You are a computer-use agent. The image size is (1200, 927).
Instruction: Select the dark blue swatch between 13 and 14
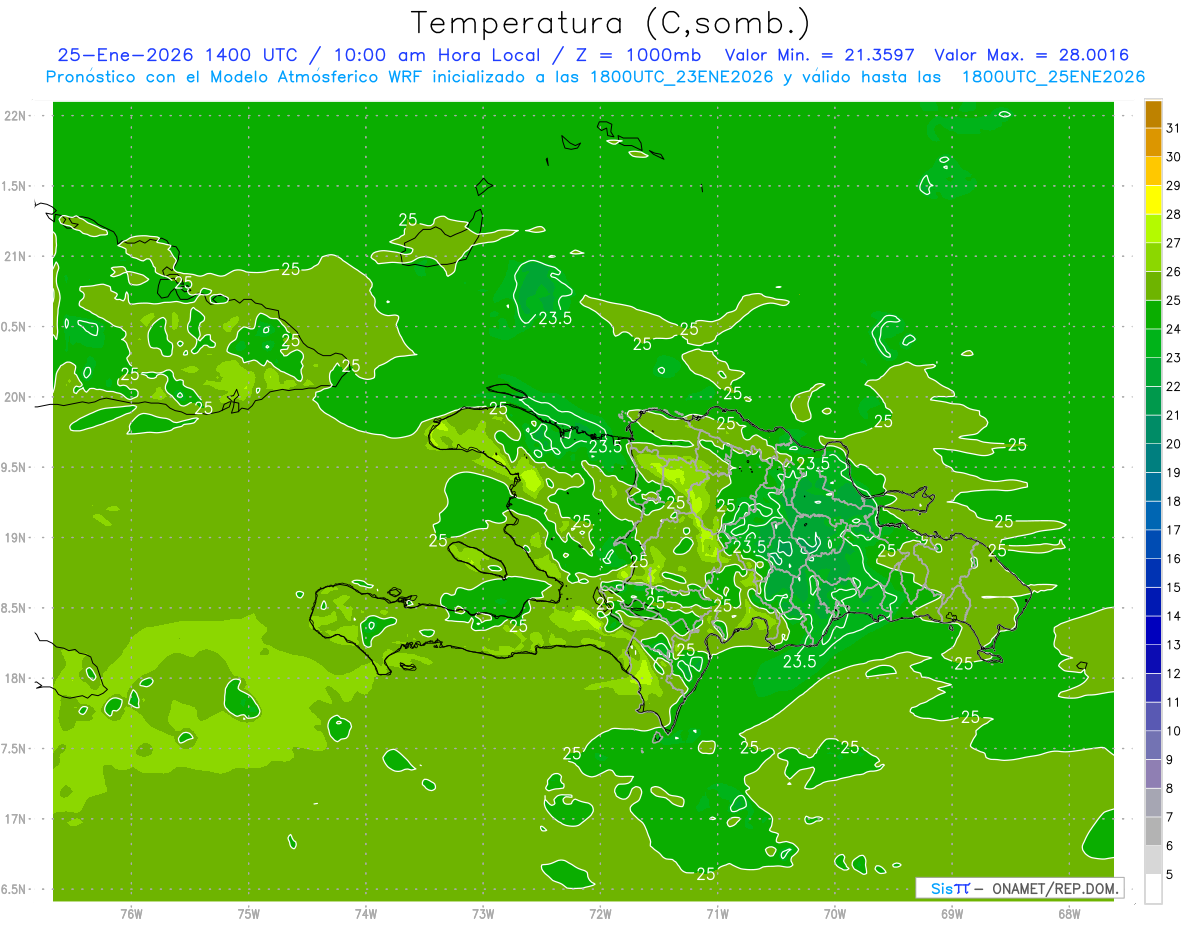click(x=1153, y=631)
